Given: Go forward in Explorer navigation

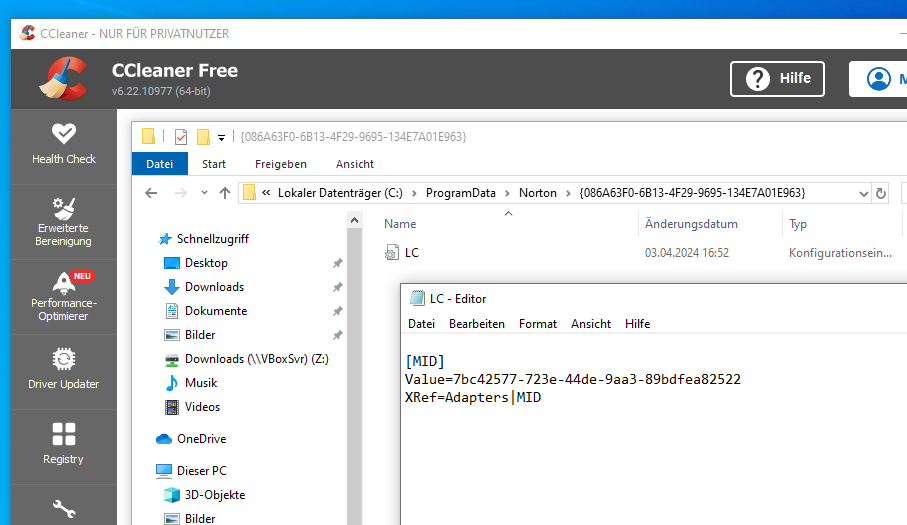Looking at the screenshot, I should (x=180, y=193).
